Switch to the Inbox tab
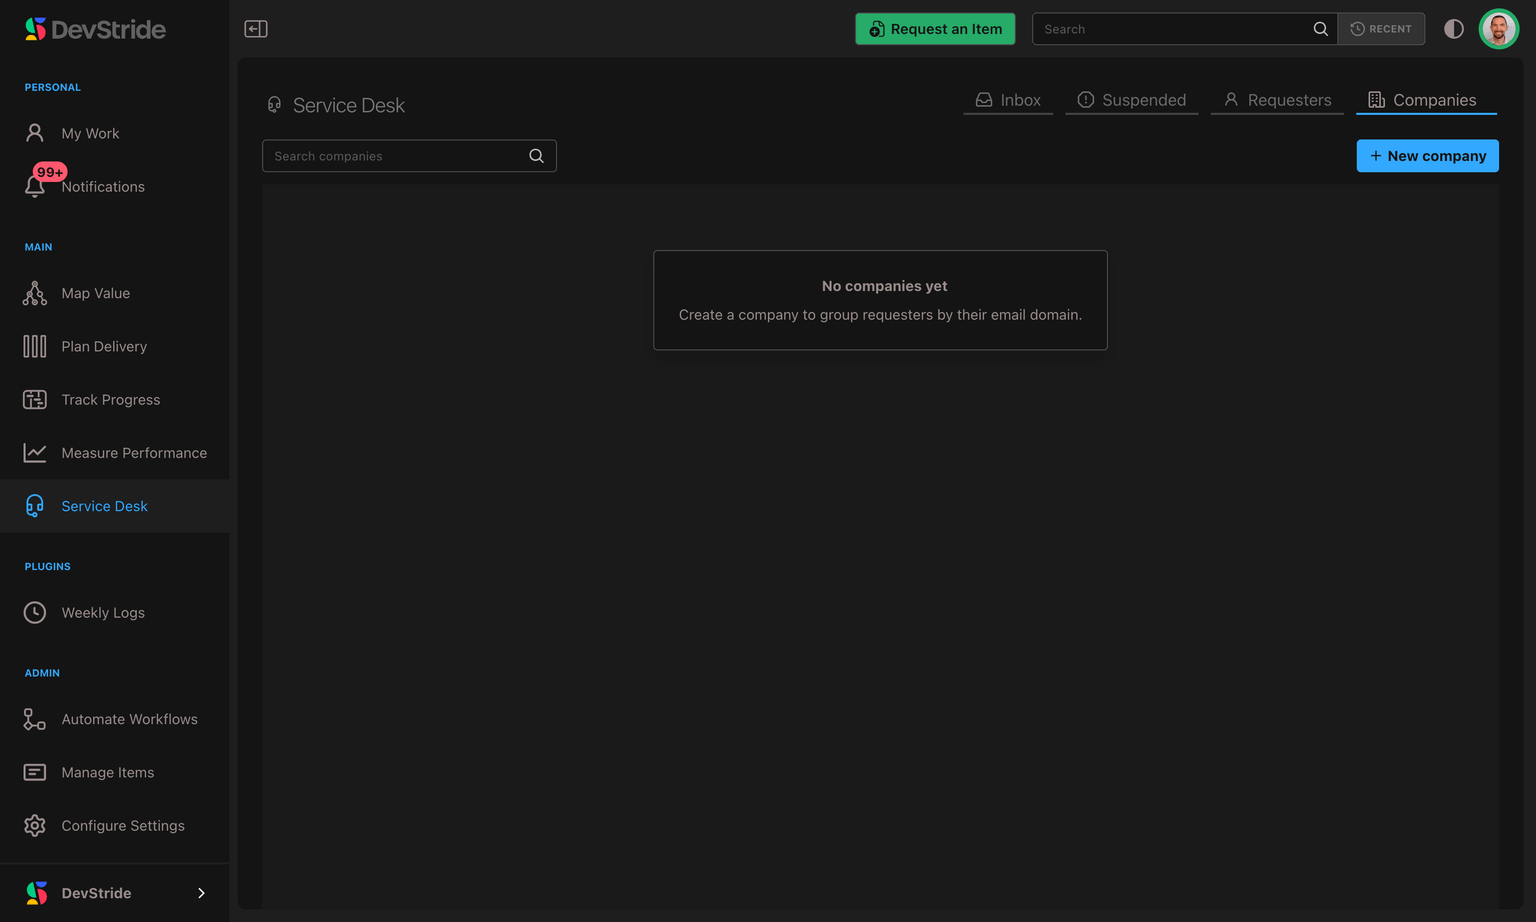 (1008, 100)
